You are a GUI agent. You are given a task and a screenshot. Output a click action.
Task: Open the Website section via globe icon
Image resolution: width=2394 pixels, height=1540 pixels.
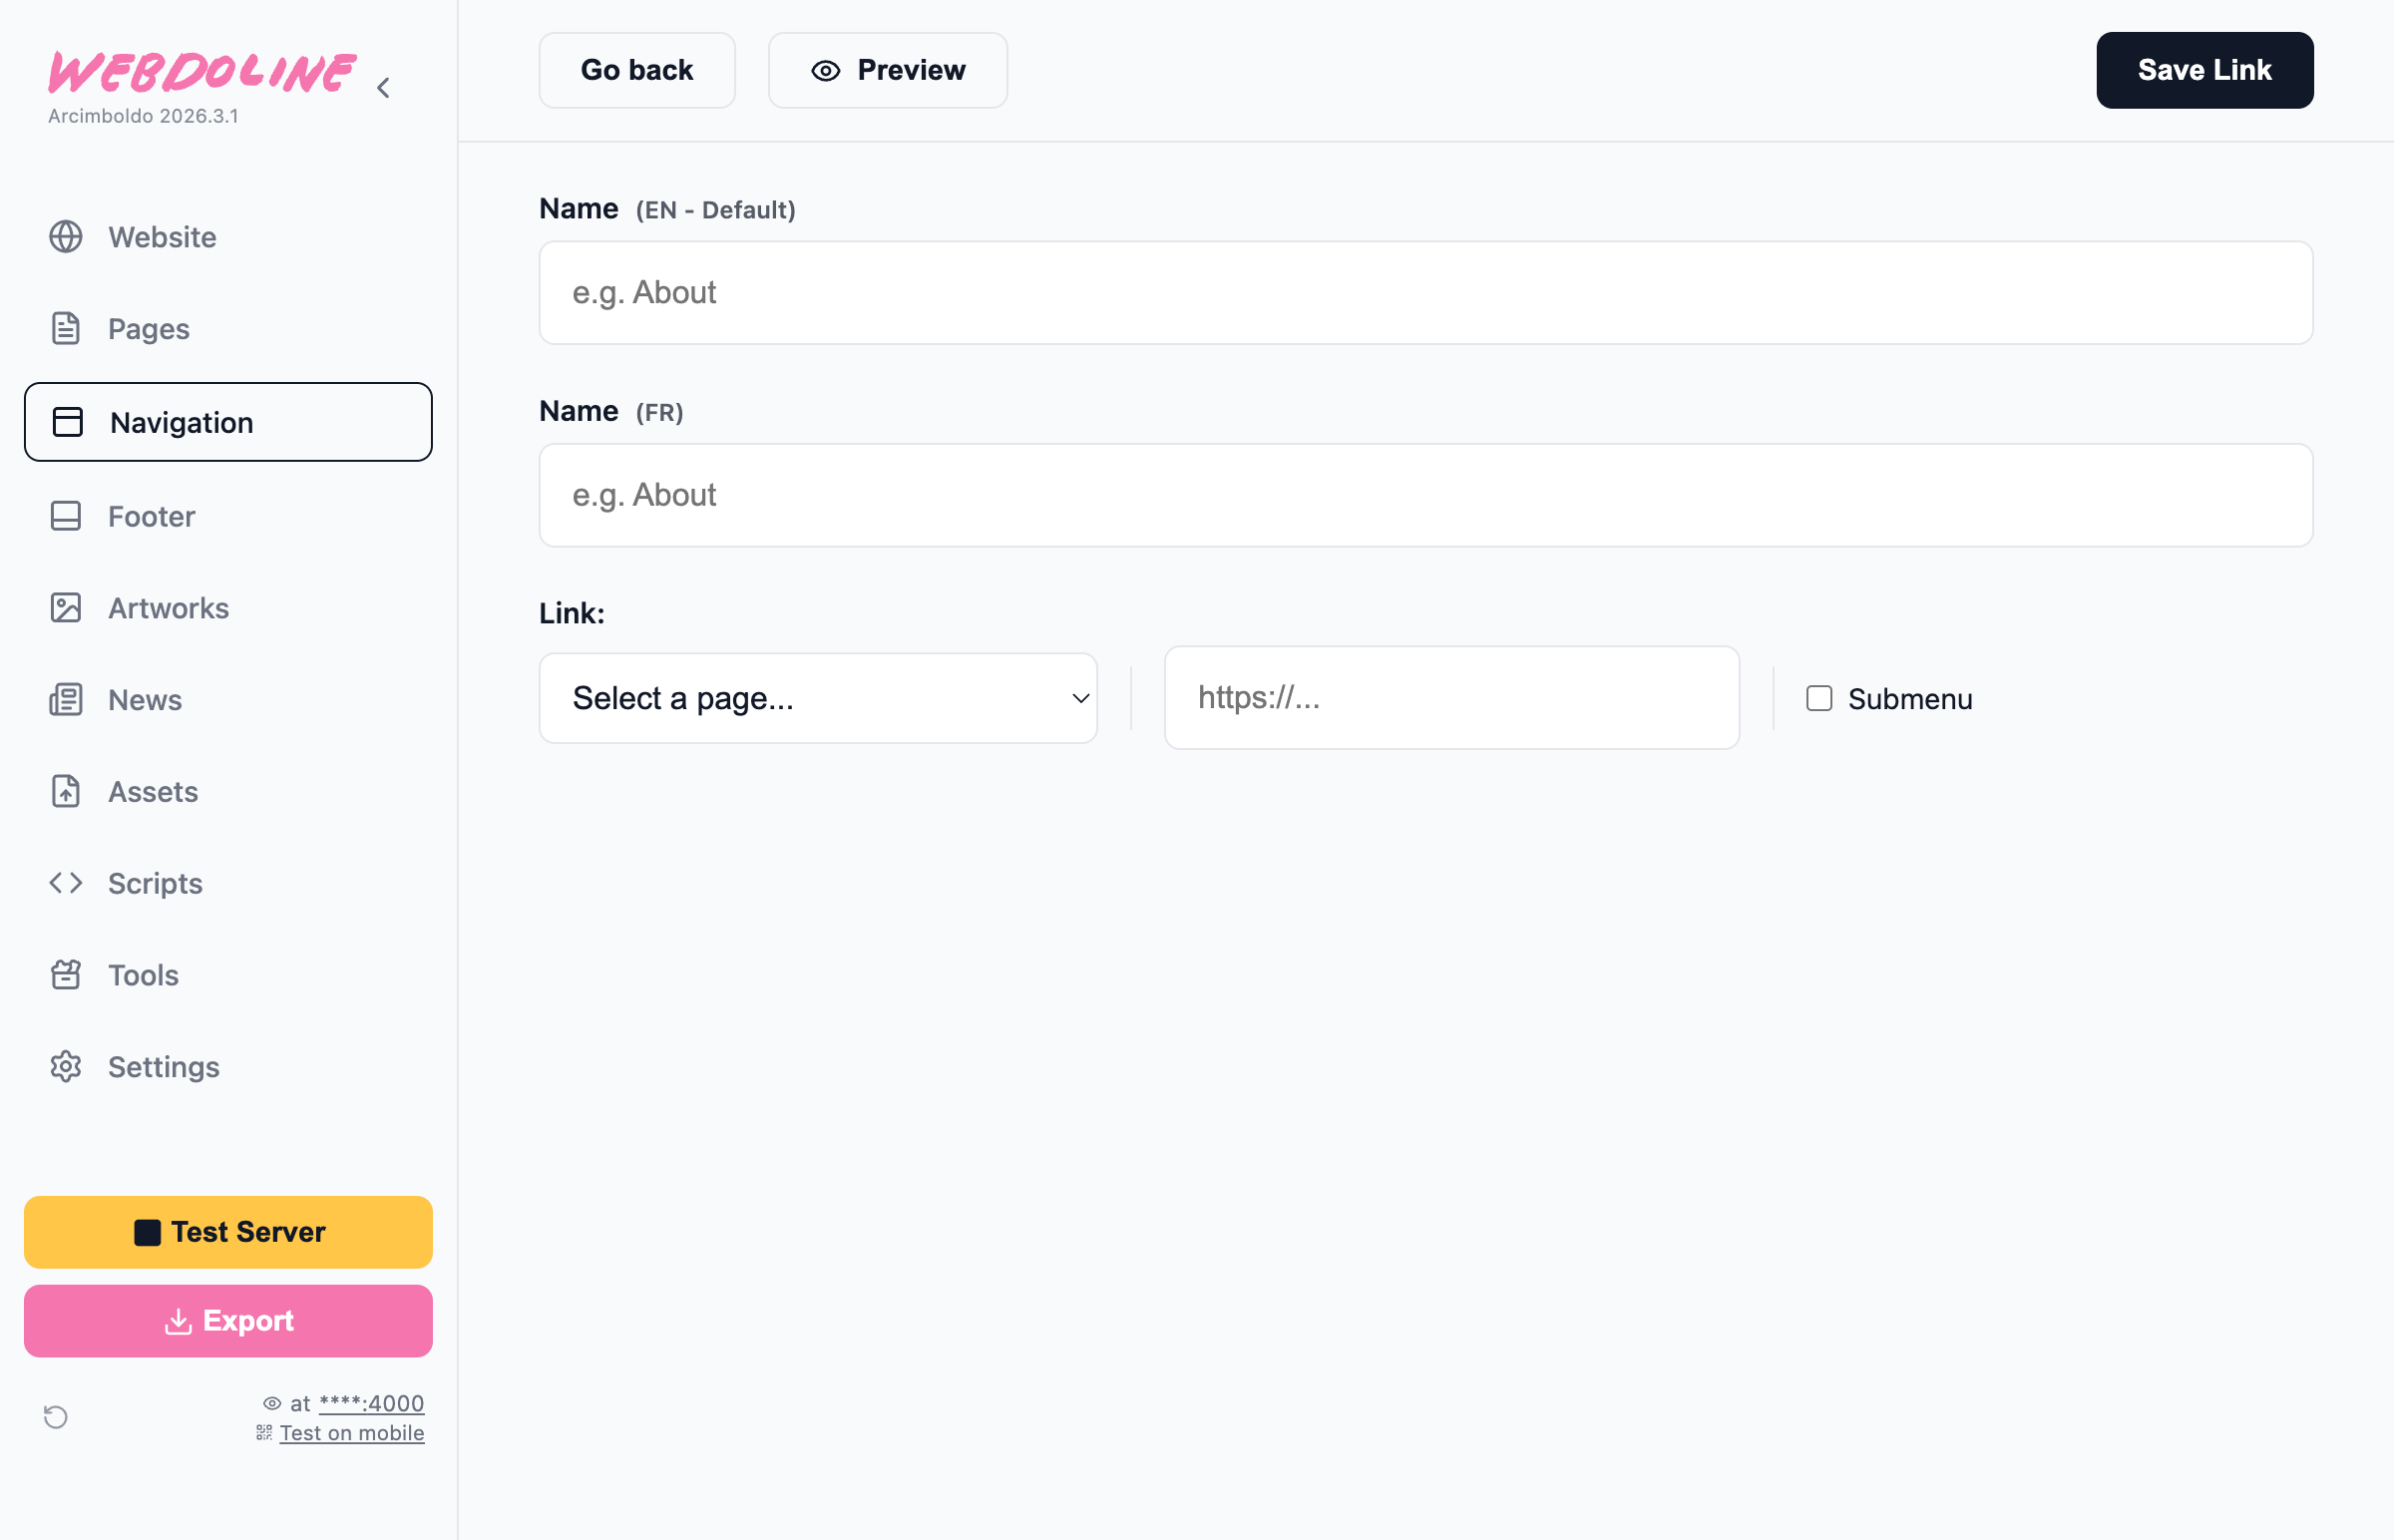pos(66,237)
